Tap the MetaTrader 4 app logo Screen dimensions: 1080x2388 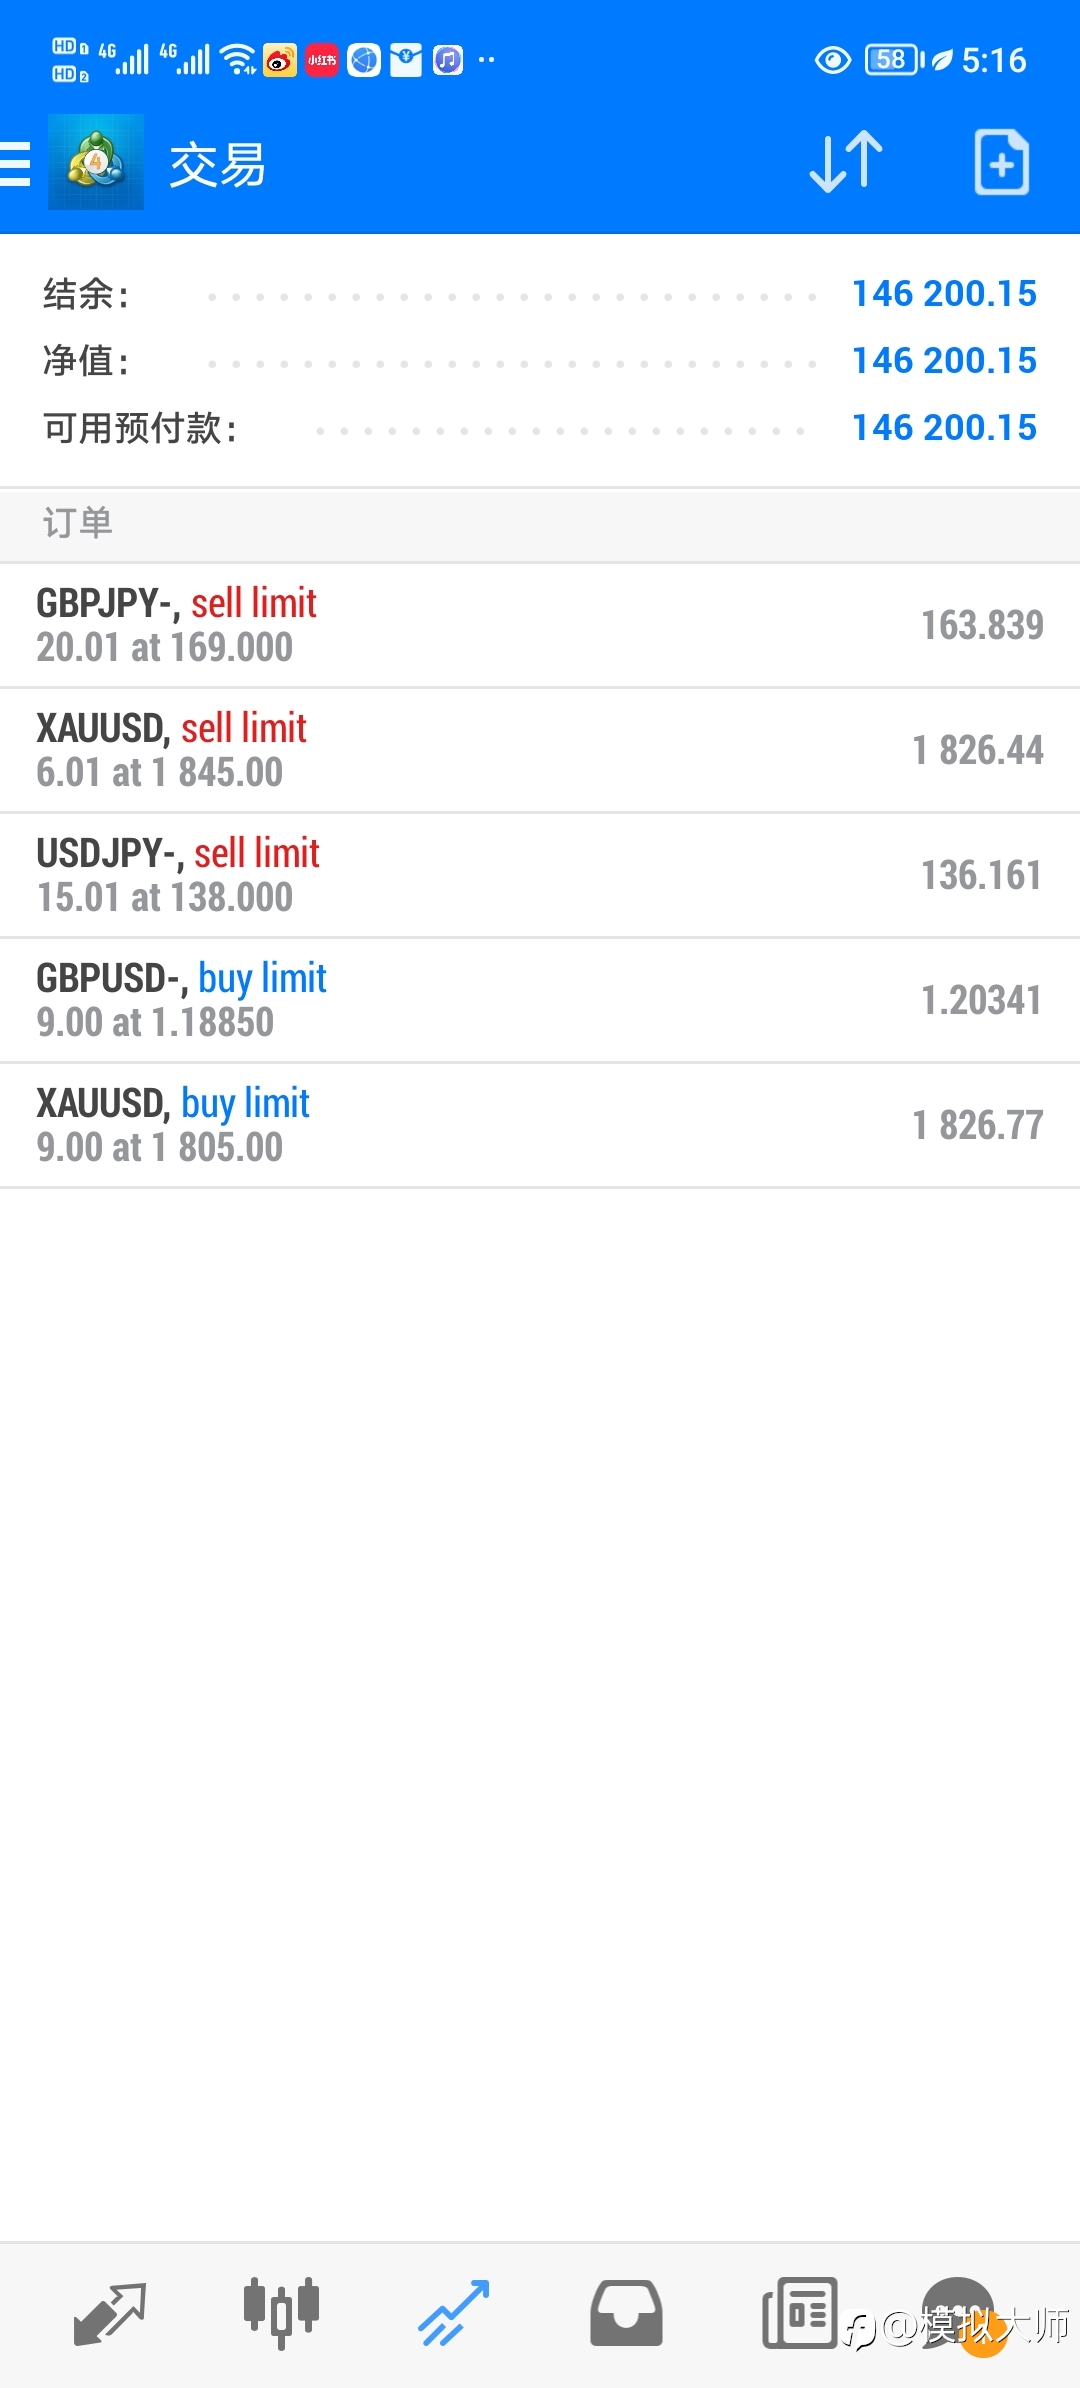pyautogui.click(x=96, y=162)
